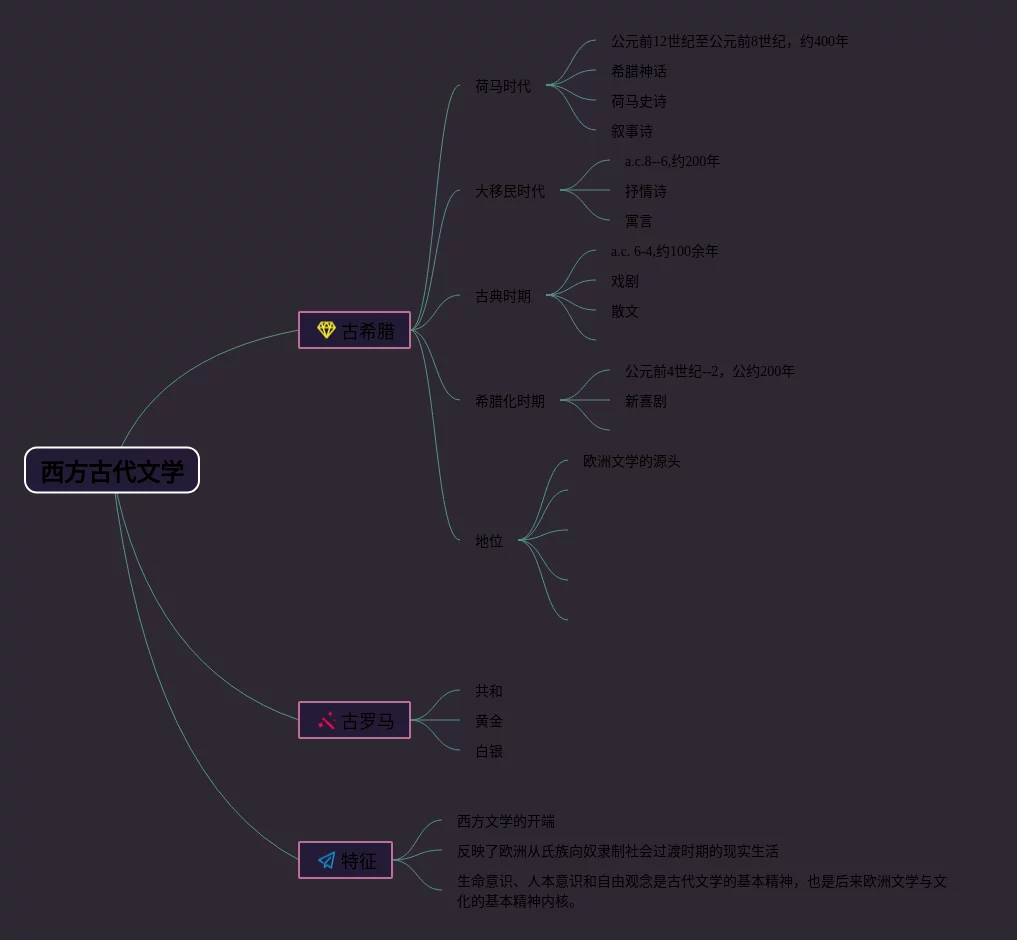Select the 希腊神话 leaf node
The width and height of the screenshot is (1017, 940).
(639, 71)
